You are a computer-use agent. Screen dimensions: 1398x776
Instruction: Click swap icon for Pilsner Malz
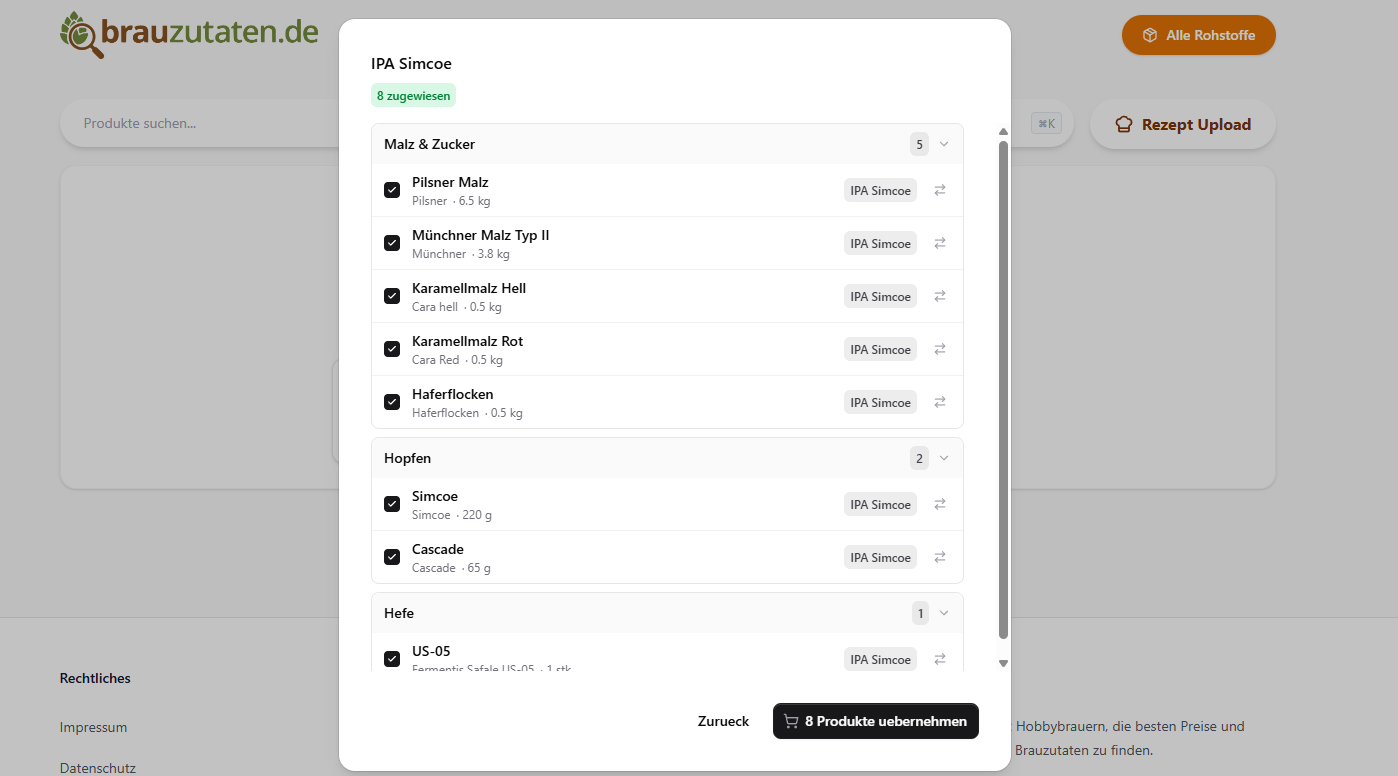click(x=940, y=190)
